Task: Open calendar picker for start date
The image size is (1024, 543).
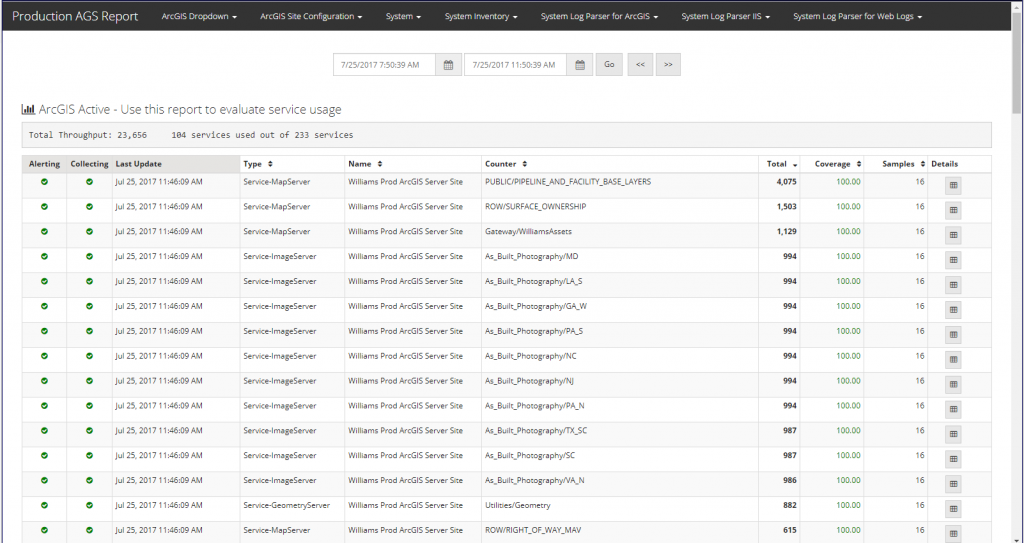Action: (449, 65)
